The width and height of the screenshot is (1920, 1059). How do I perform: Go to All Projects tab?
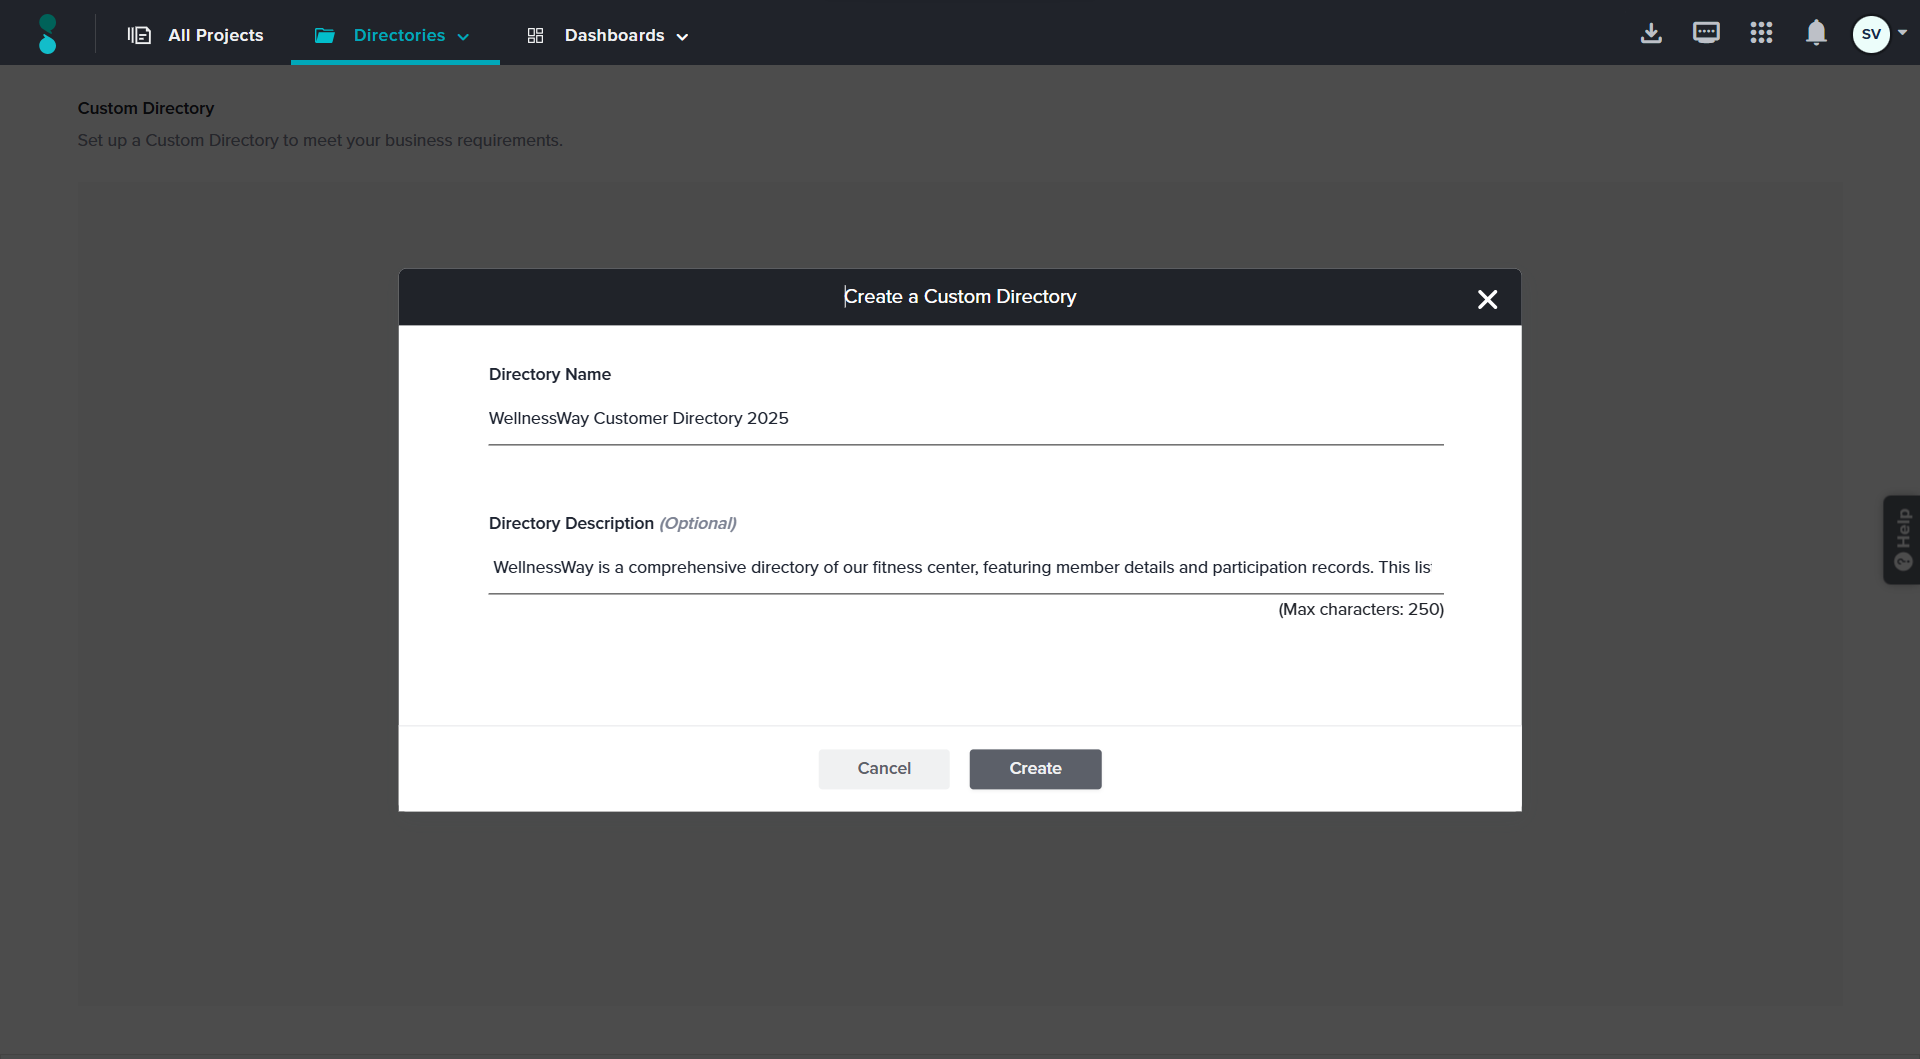click(215, 35)
